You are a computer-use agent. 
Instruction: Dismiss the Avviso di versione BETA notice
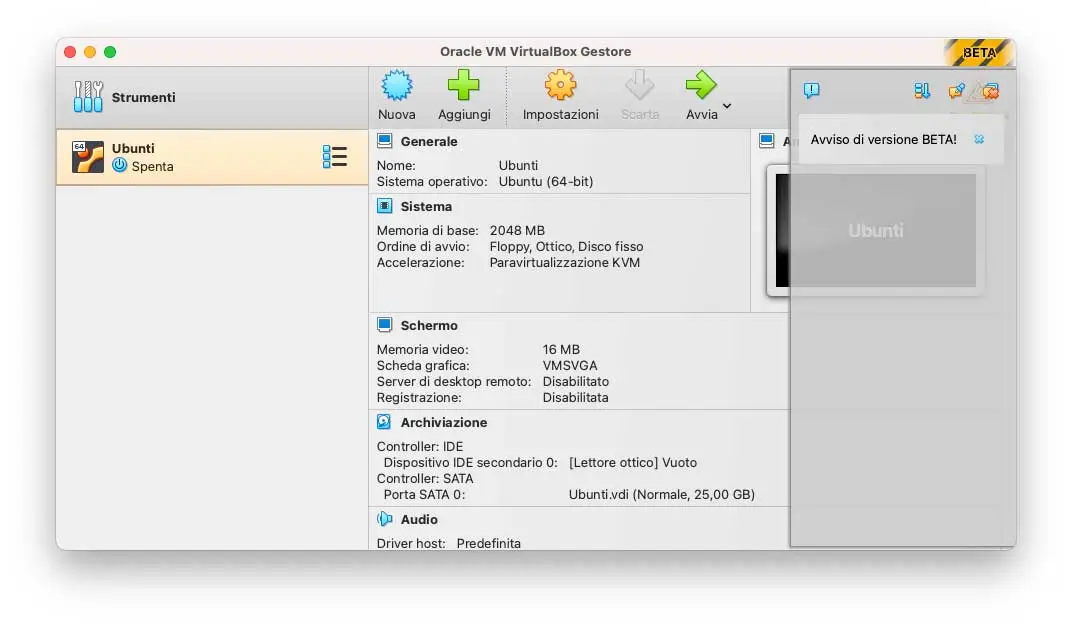[x=978, y=140]
